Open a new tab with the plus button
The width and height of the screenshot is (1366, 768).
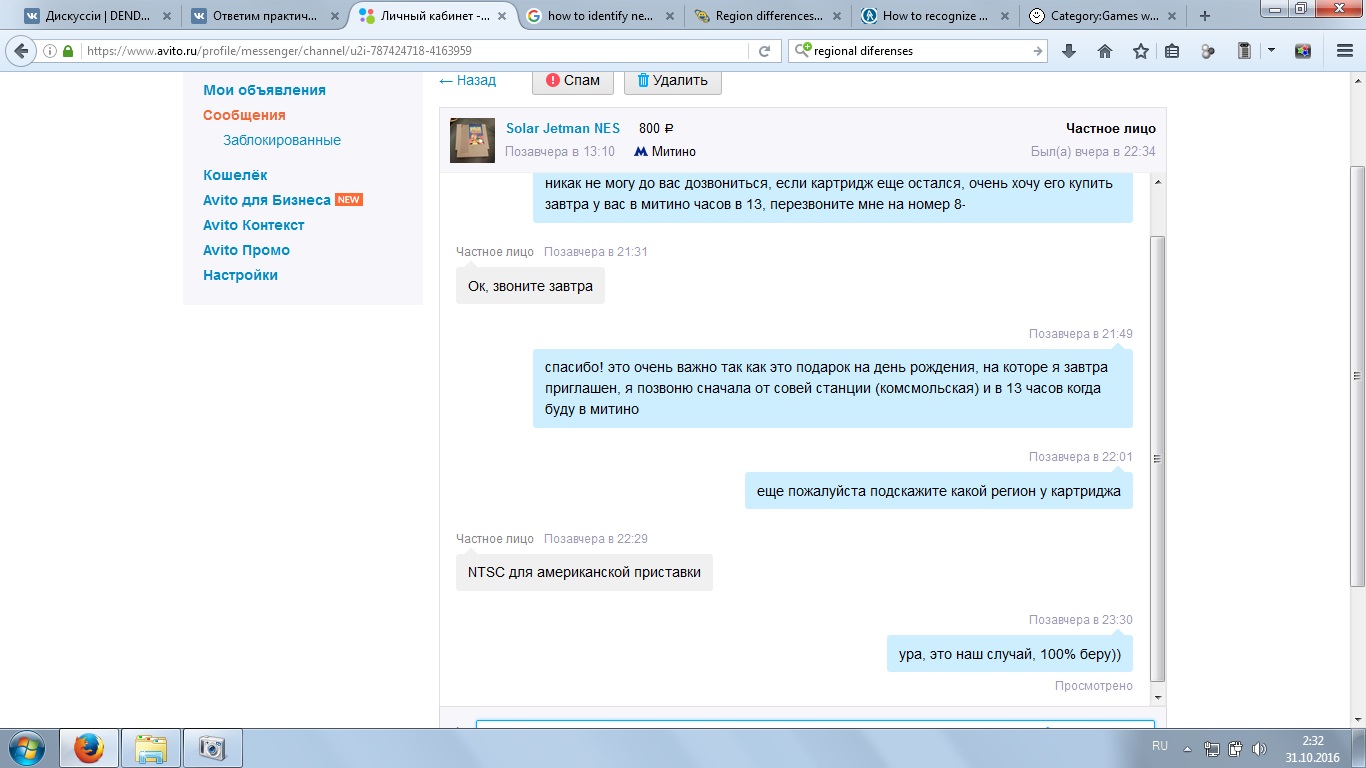point(1205,16)
